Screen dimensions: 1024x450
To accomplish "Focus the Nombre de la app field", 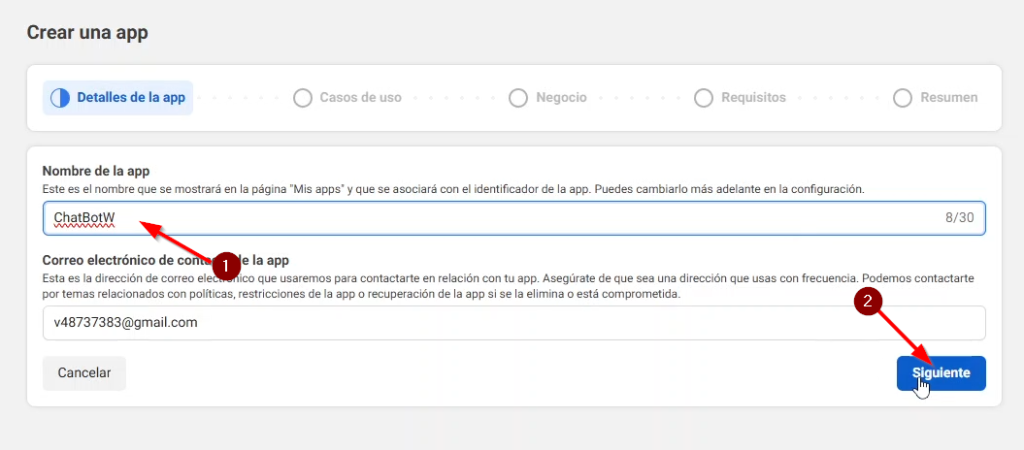I will tap(514, 218).
